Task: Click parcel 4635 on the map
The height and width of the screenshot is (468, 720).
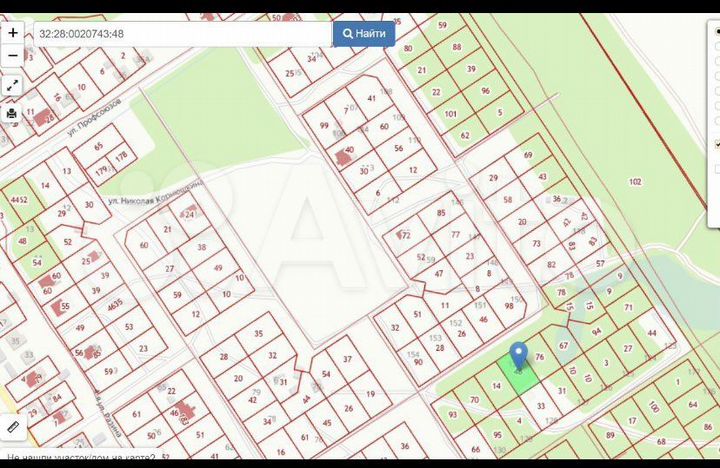Action: [x=114, y=303]
